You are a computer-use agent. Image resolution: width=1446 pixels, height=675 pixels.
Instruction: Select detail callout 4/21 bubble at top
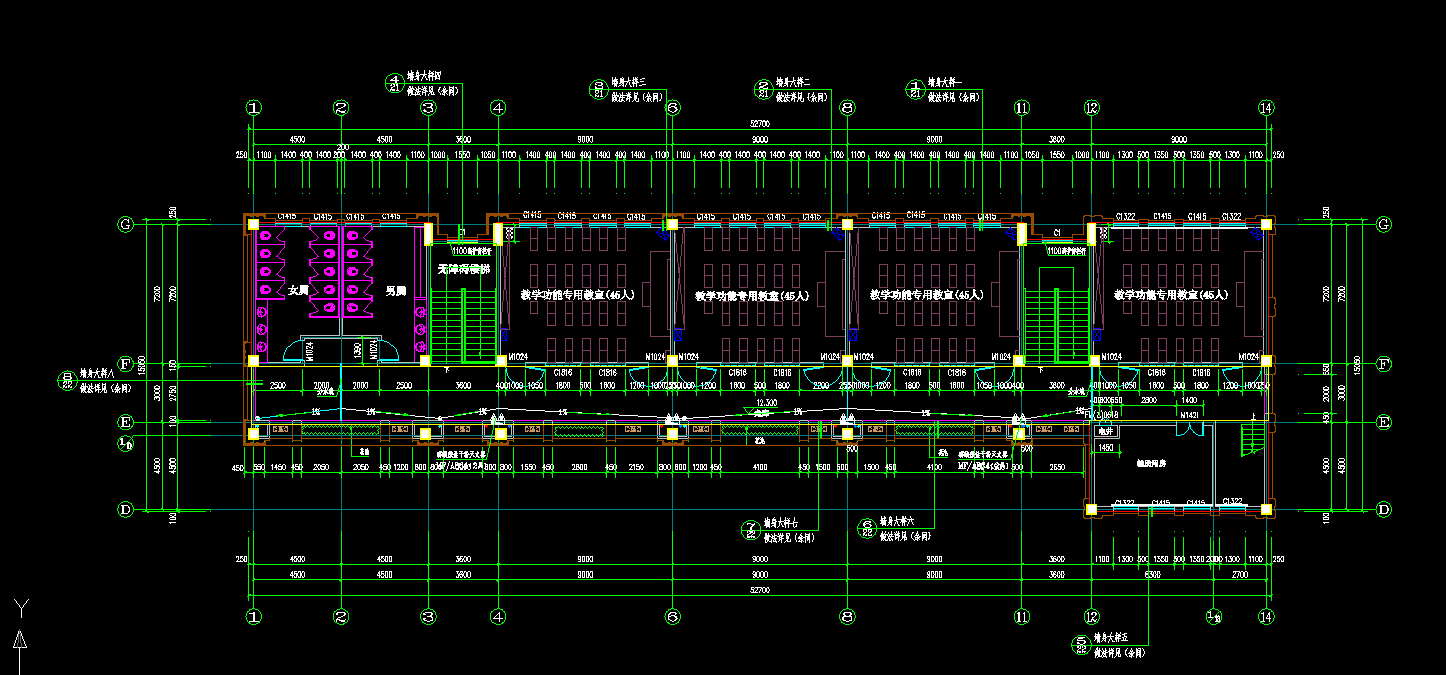pos(395,84)
